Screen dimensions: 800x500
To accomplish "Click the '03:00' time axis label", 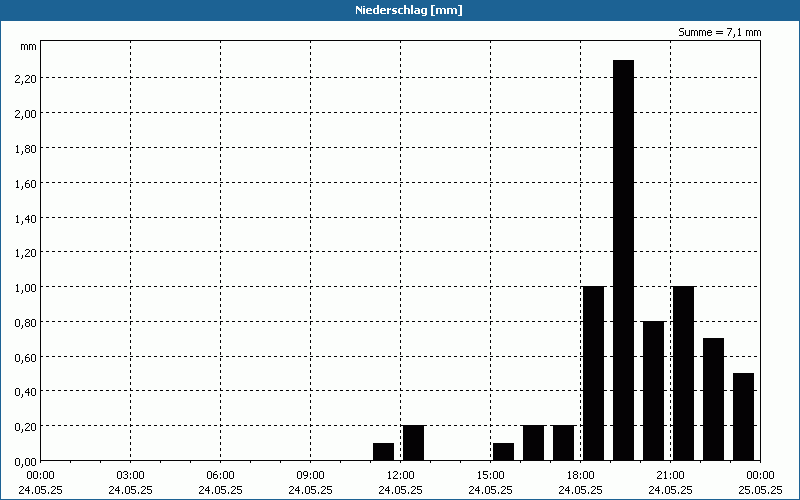I will pyautogui.click(x=131, y=476).
